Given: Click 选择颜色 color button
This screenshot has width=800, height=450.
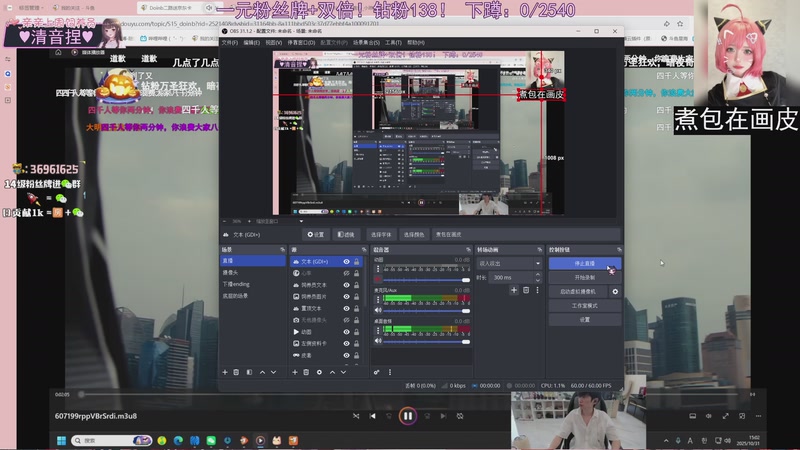Looking at the screenshot, I should pos(414,235).
